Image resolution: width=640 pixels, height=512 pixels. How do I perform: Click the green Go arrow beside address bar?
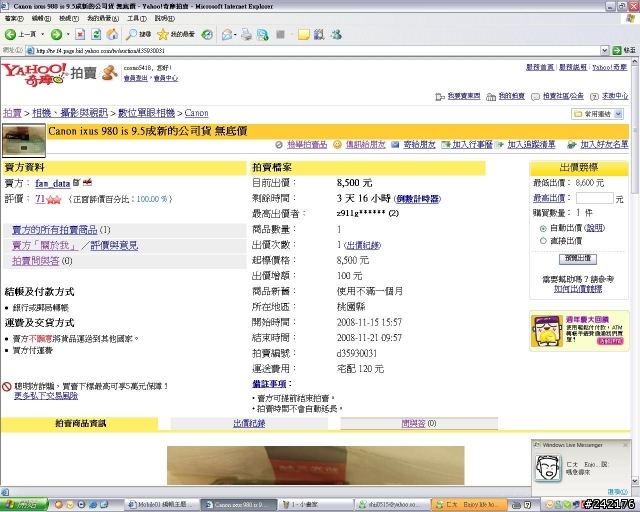(x=617, y=50)
